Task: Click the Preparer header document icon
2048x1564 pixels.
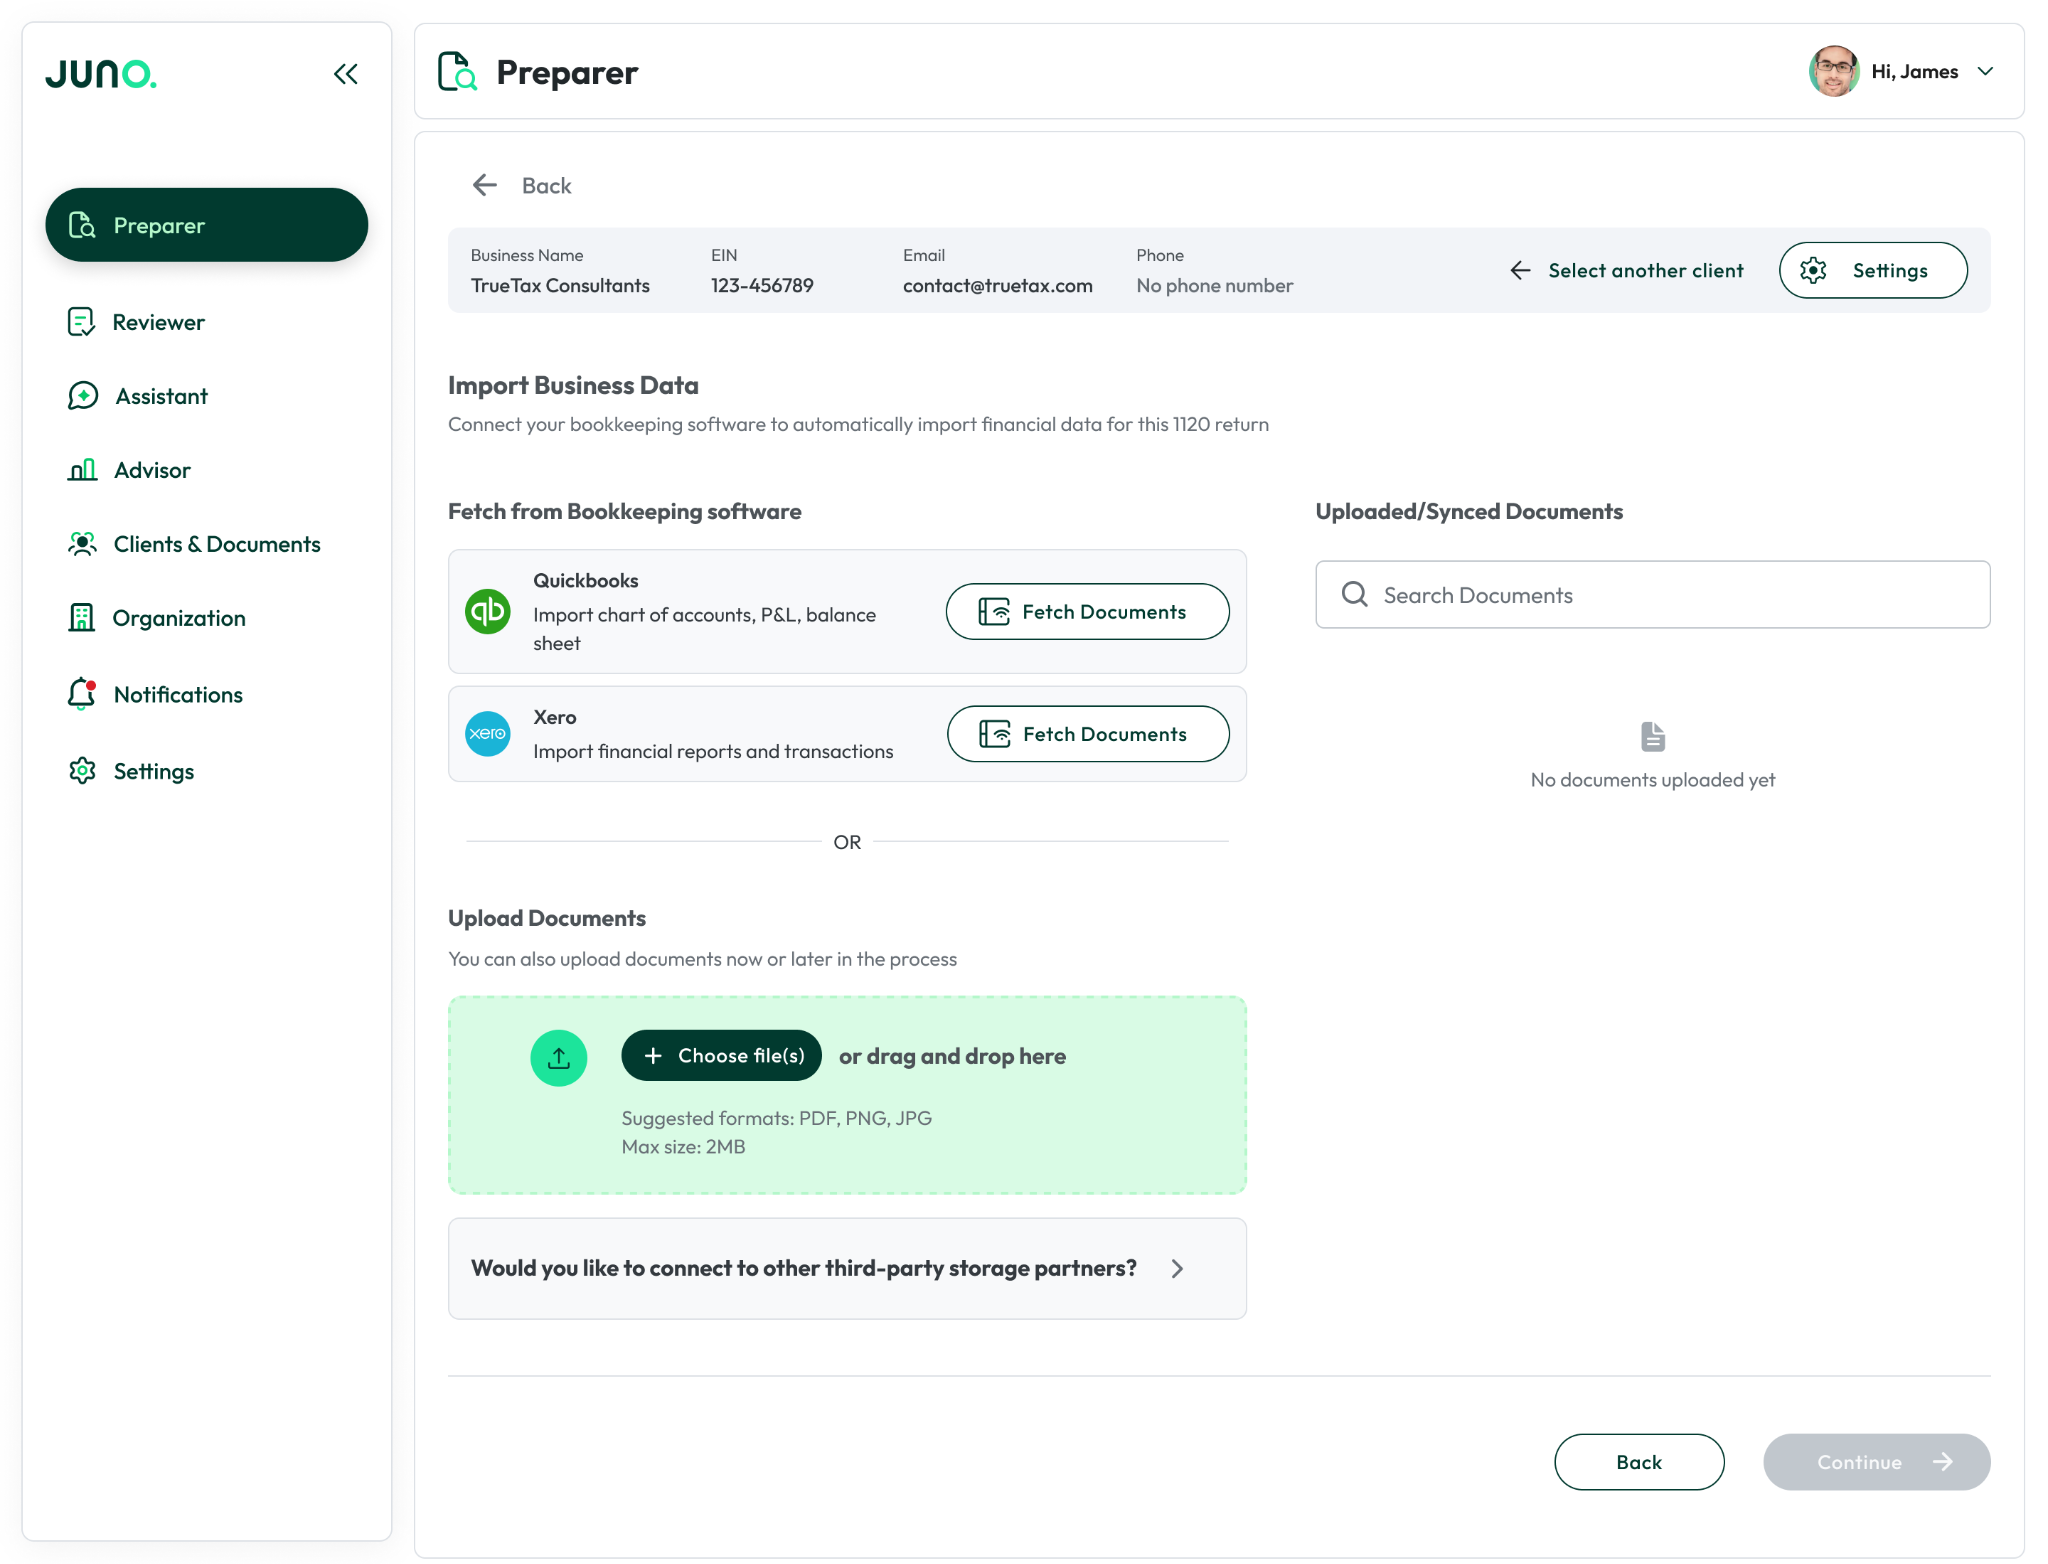Action: (x=457, y=72)
